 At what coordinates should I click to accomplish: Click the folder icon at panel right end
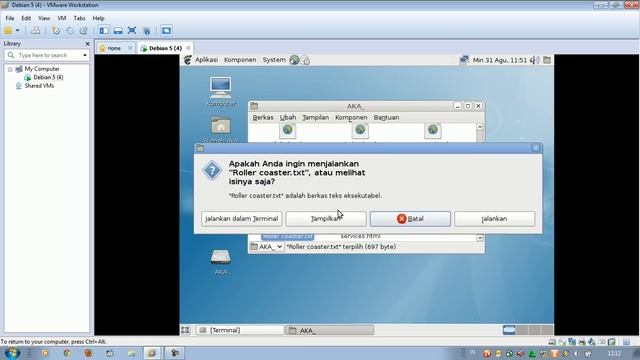547,60
